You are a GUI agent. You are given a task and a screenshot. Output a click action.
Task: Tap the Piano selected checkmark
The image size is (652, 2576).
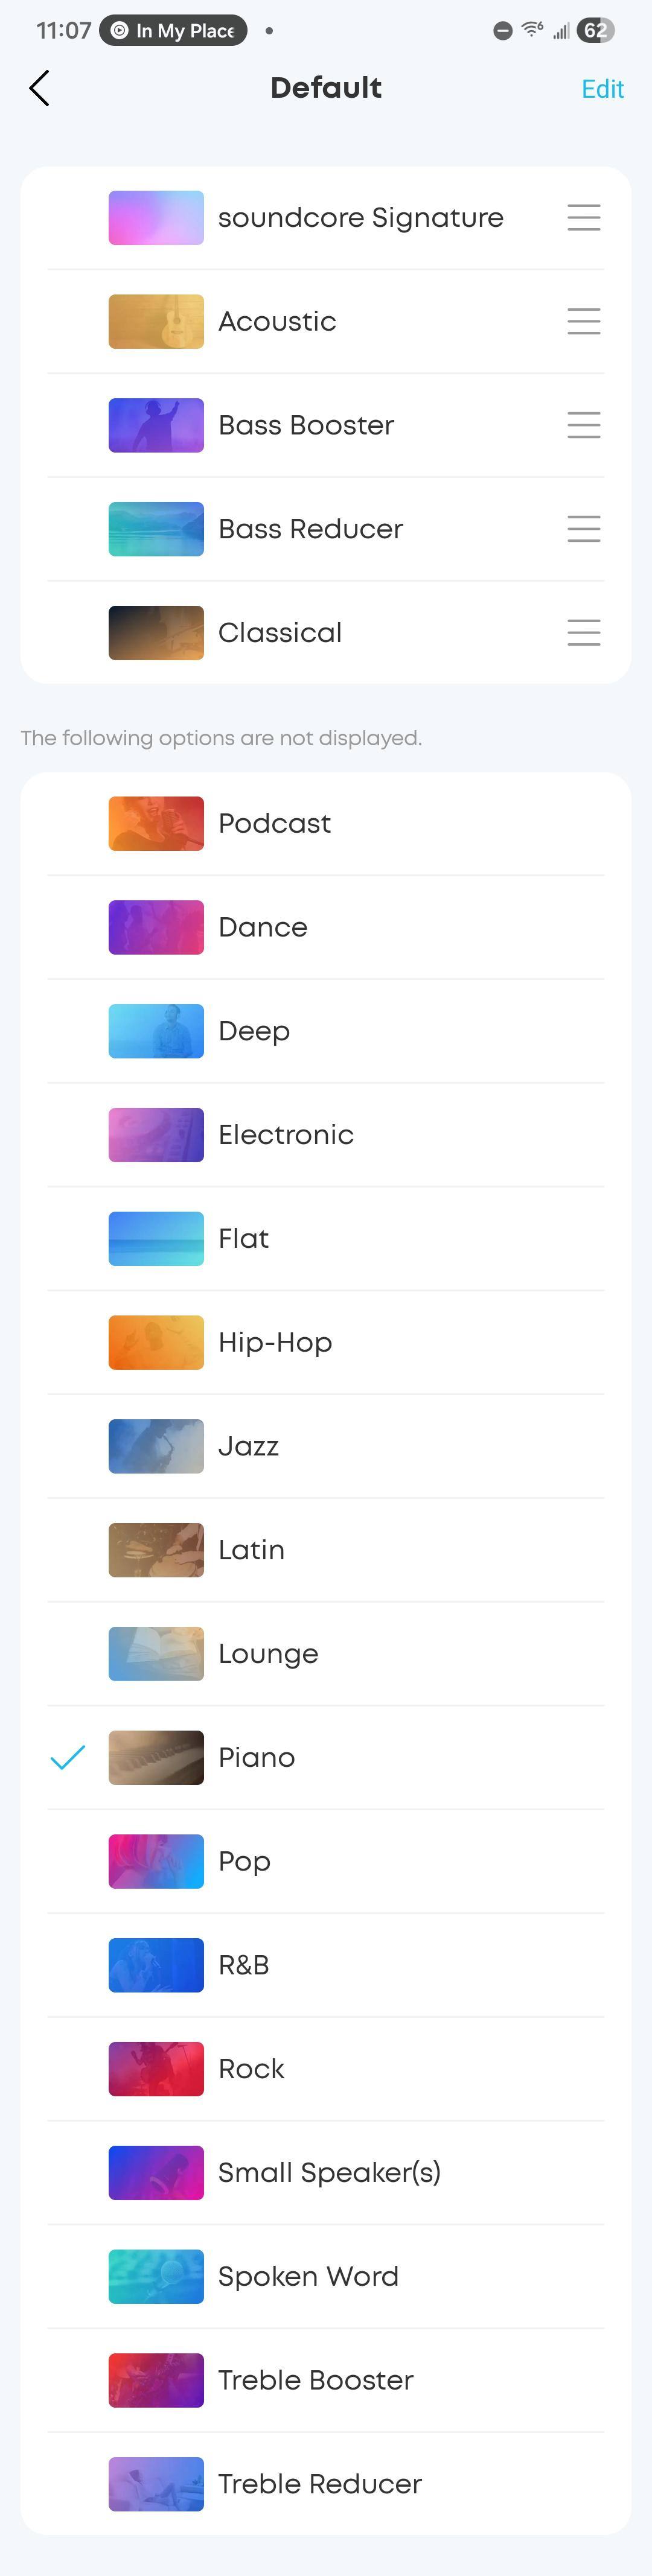[68, 1757]
